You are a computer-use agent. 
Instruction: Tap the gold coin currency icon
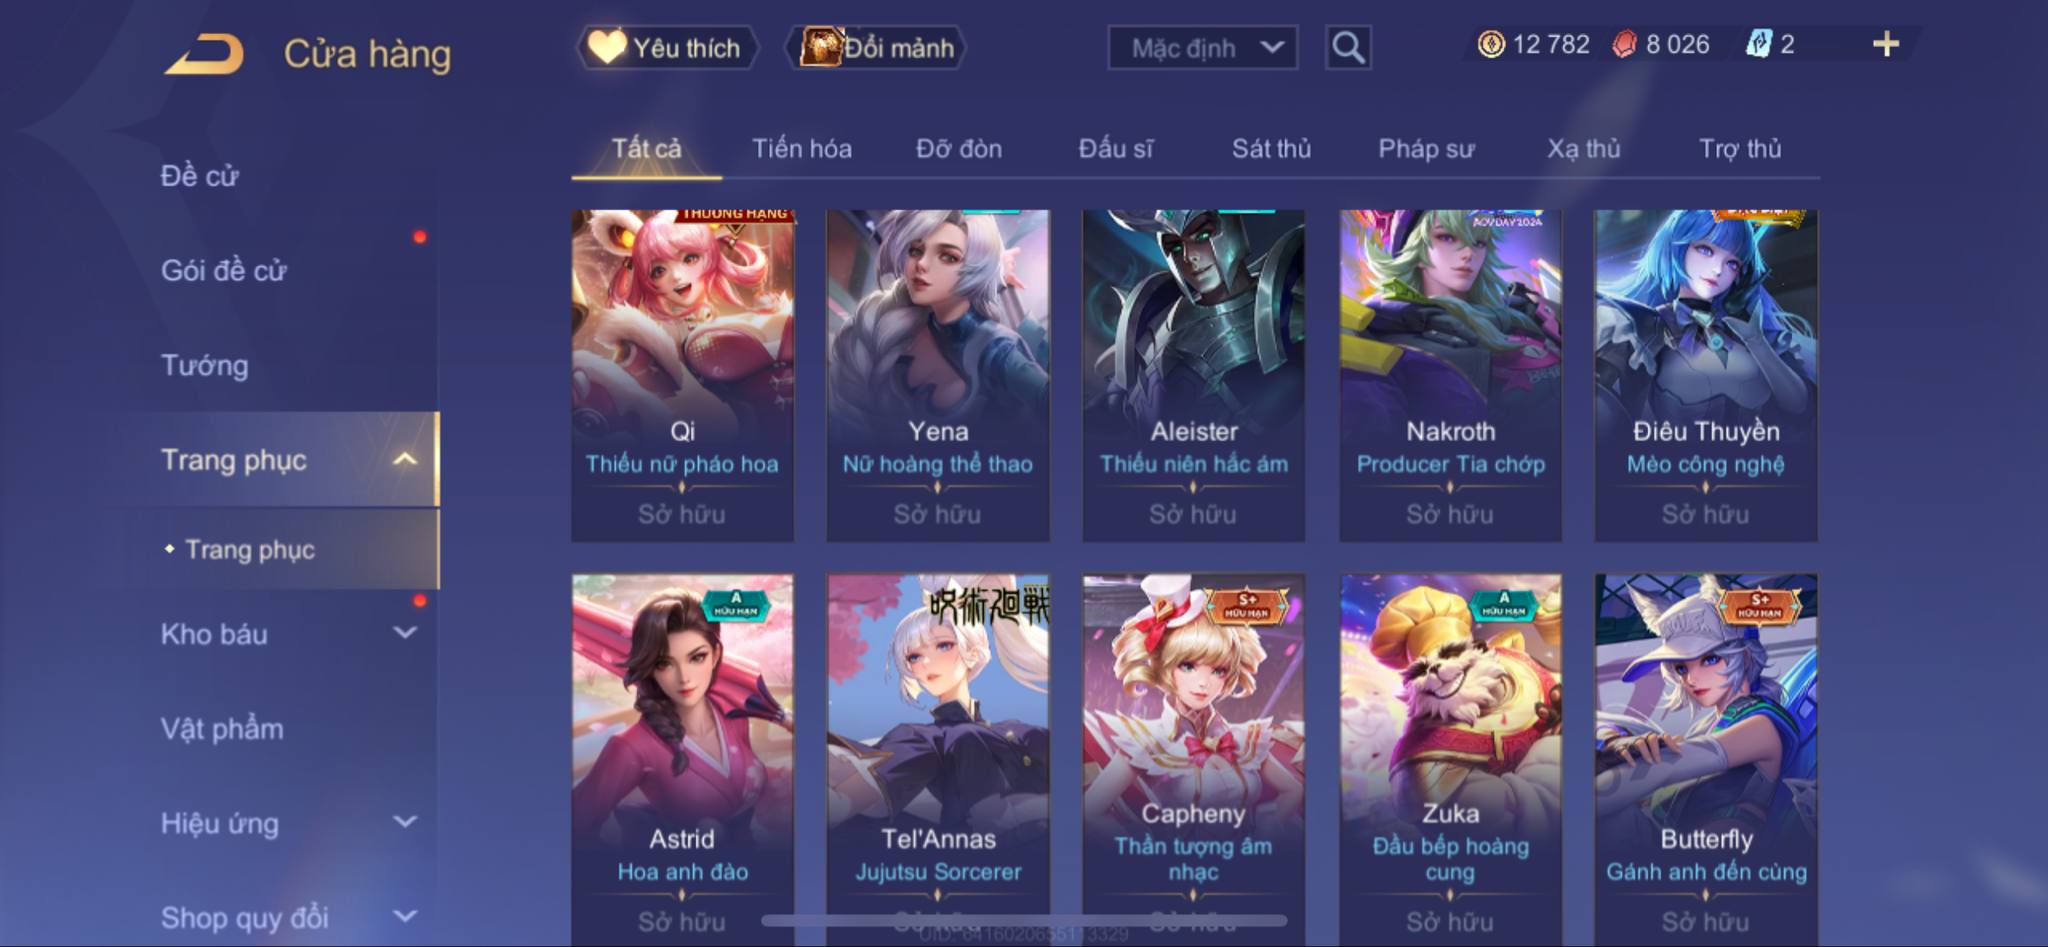[x=1491, y=44]
